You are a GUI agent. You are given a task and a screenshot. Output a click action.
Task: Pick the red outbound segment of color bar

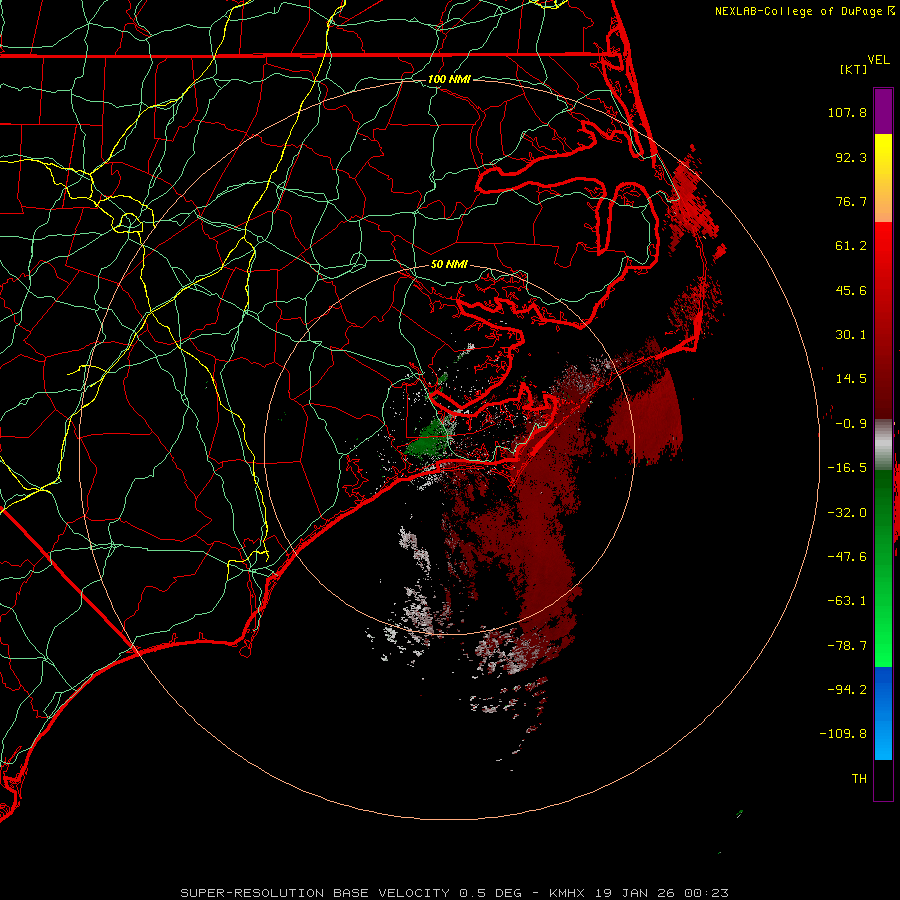(x=883, y=320)
